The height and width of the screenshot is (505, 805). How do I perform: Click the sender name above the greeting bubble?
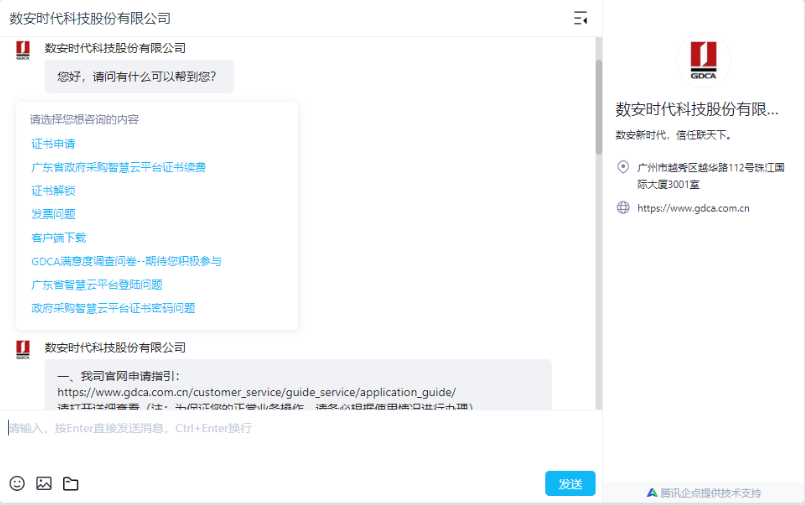pos(115,48)
